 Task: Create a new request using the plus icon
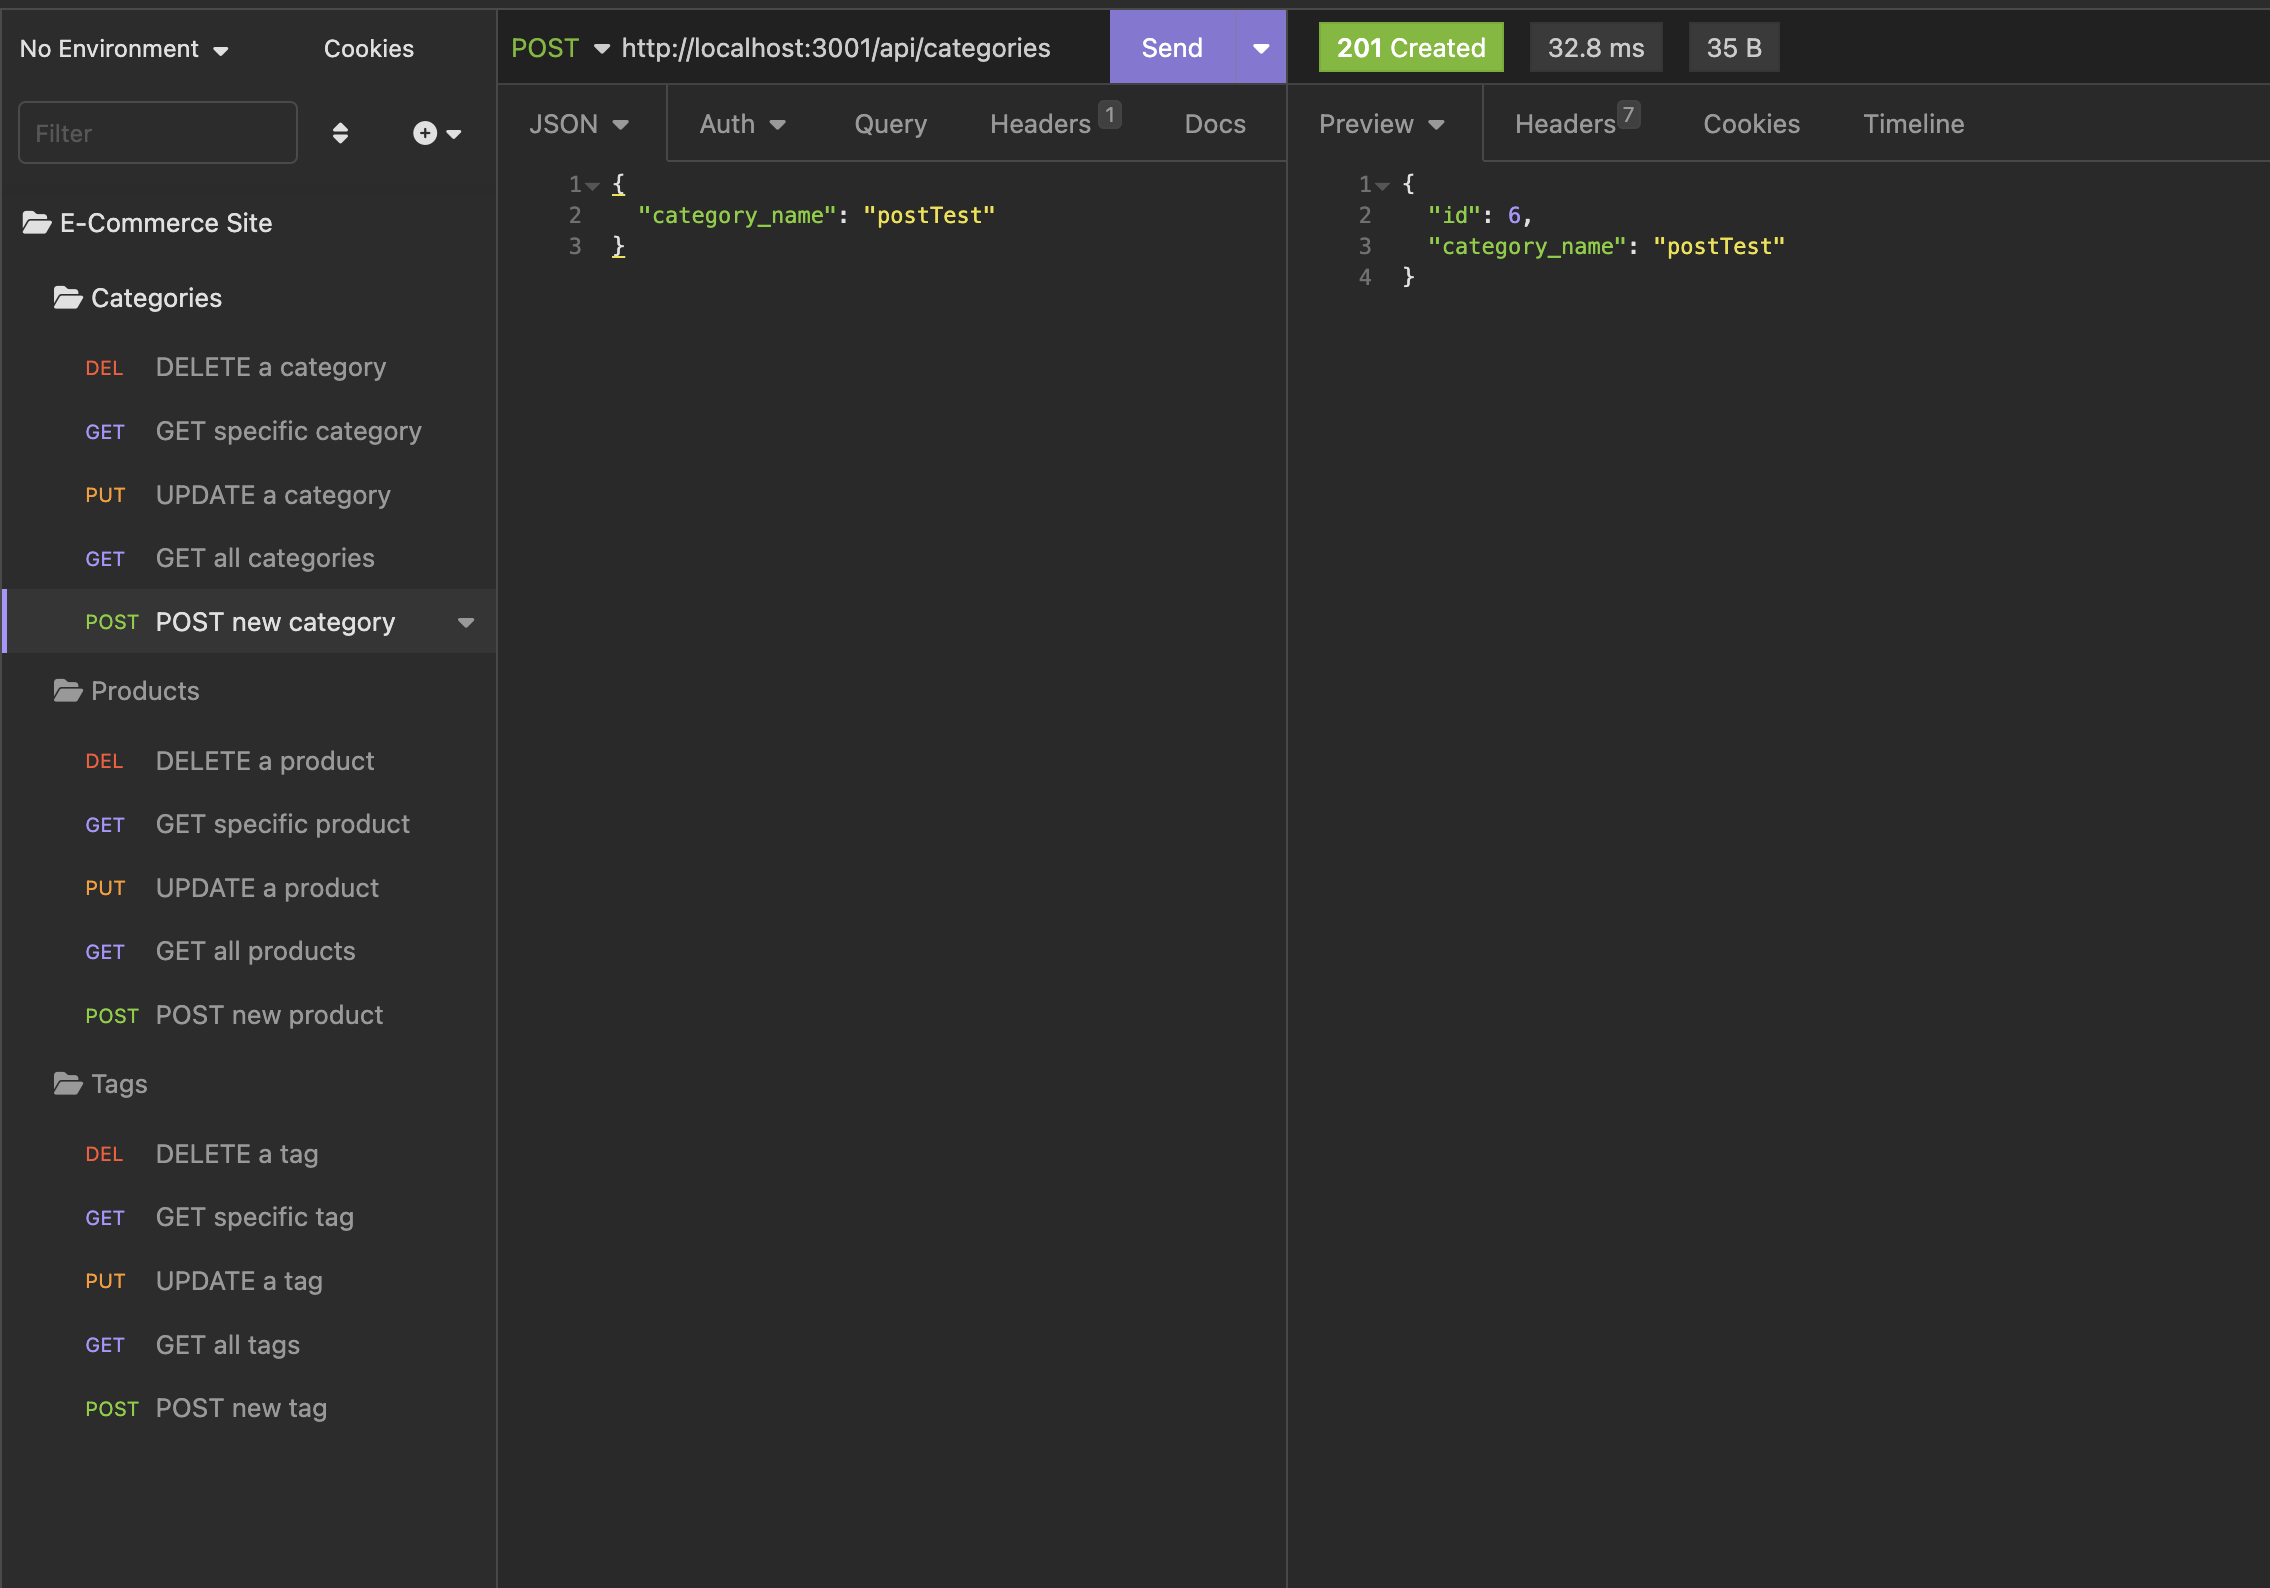[424, 132]
